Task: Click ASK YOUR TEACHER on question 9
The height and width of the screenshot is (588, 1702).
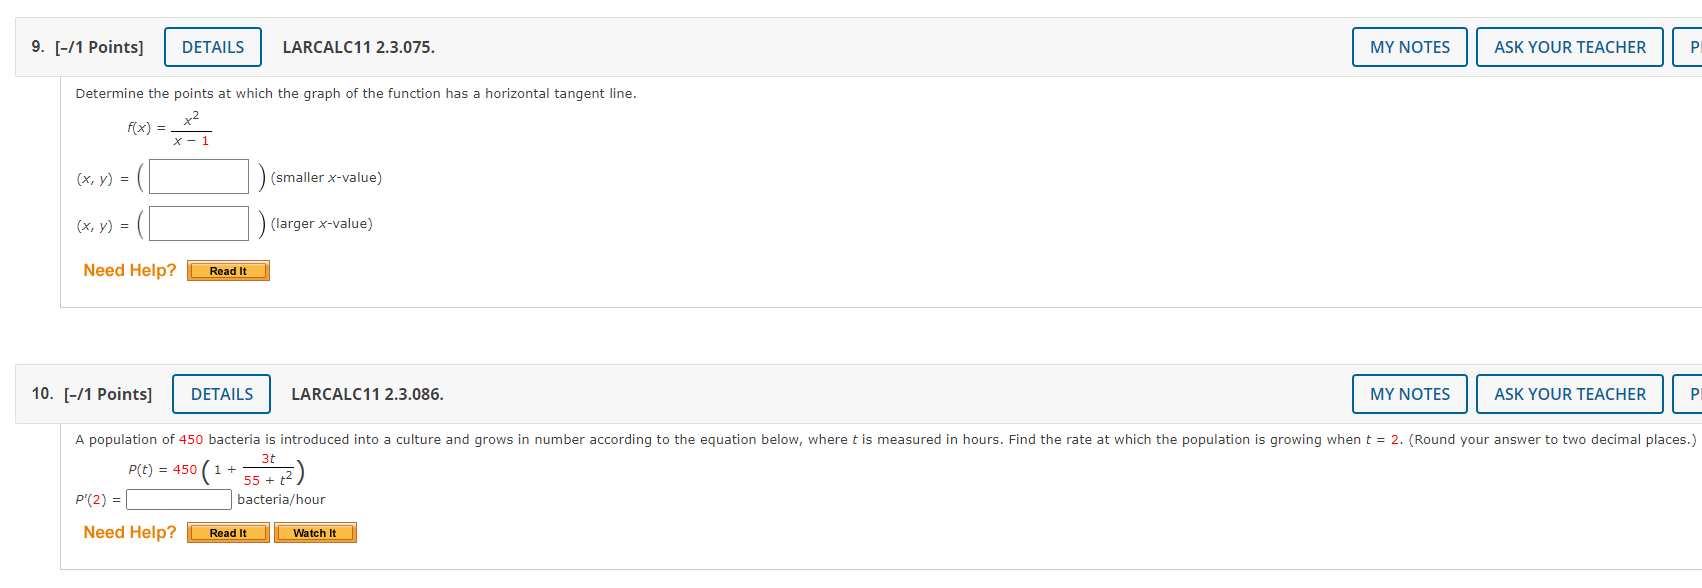Action: [1569, 46]
